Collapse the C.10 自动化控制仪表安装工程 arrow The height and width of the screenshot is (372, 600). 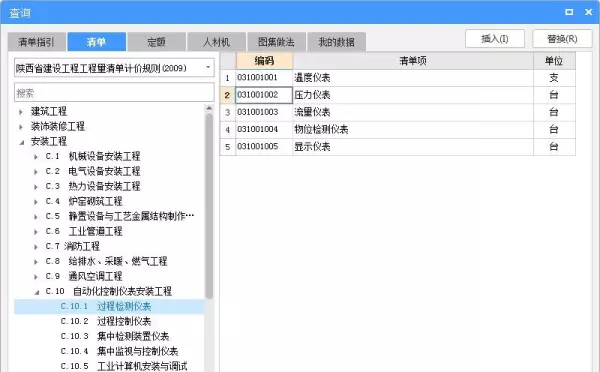(x=37, y=292)
